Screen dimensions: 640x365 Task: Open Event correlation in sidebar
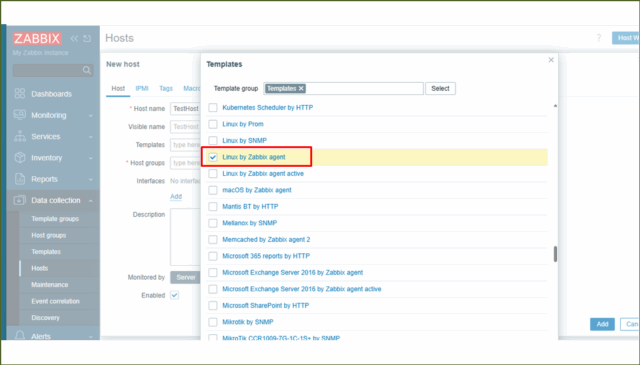[x=56, y=301]
